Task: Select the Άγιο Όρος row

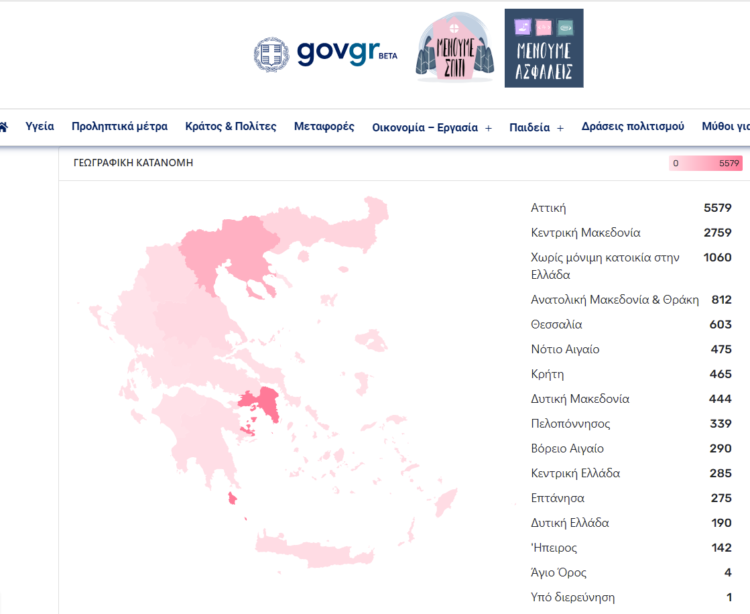Action: click(631, 572)
